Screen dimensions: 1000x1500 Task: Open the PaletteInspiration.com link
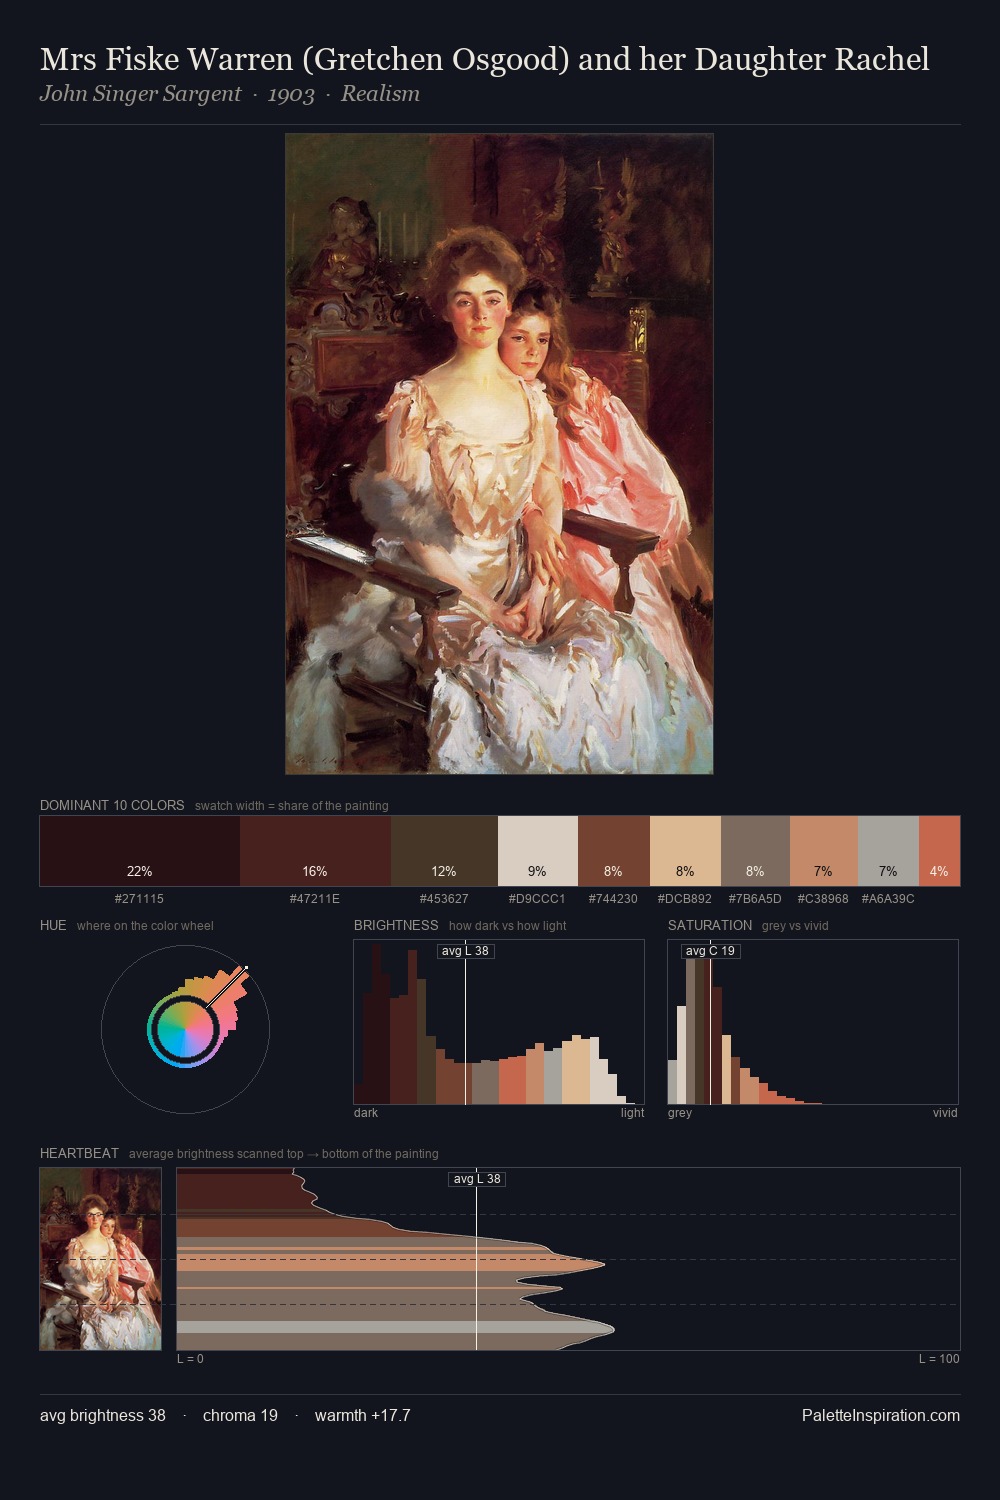click(881, 1415)
